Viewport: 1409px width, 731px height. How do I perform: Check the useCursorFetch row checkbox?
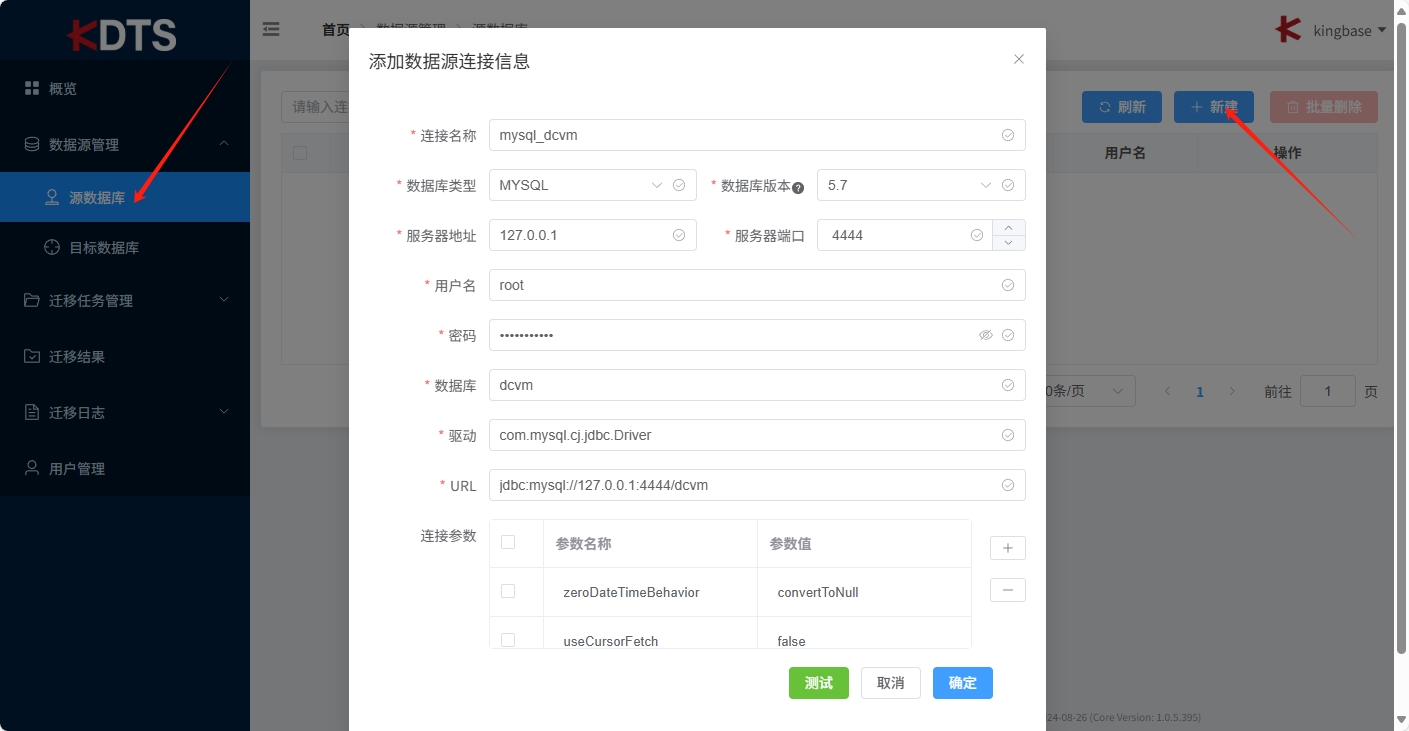coord(508,640)
